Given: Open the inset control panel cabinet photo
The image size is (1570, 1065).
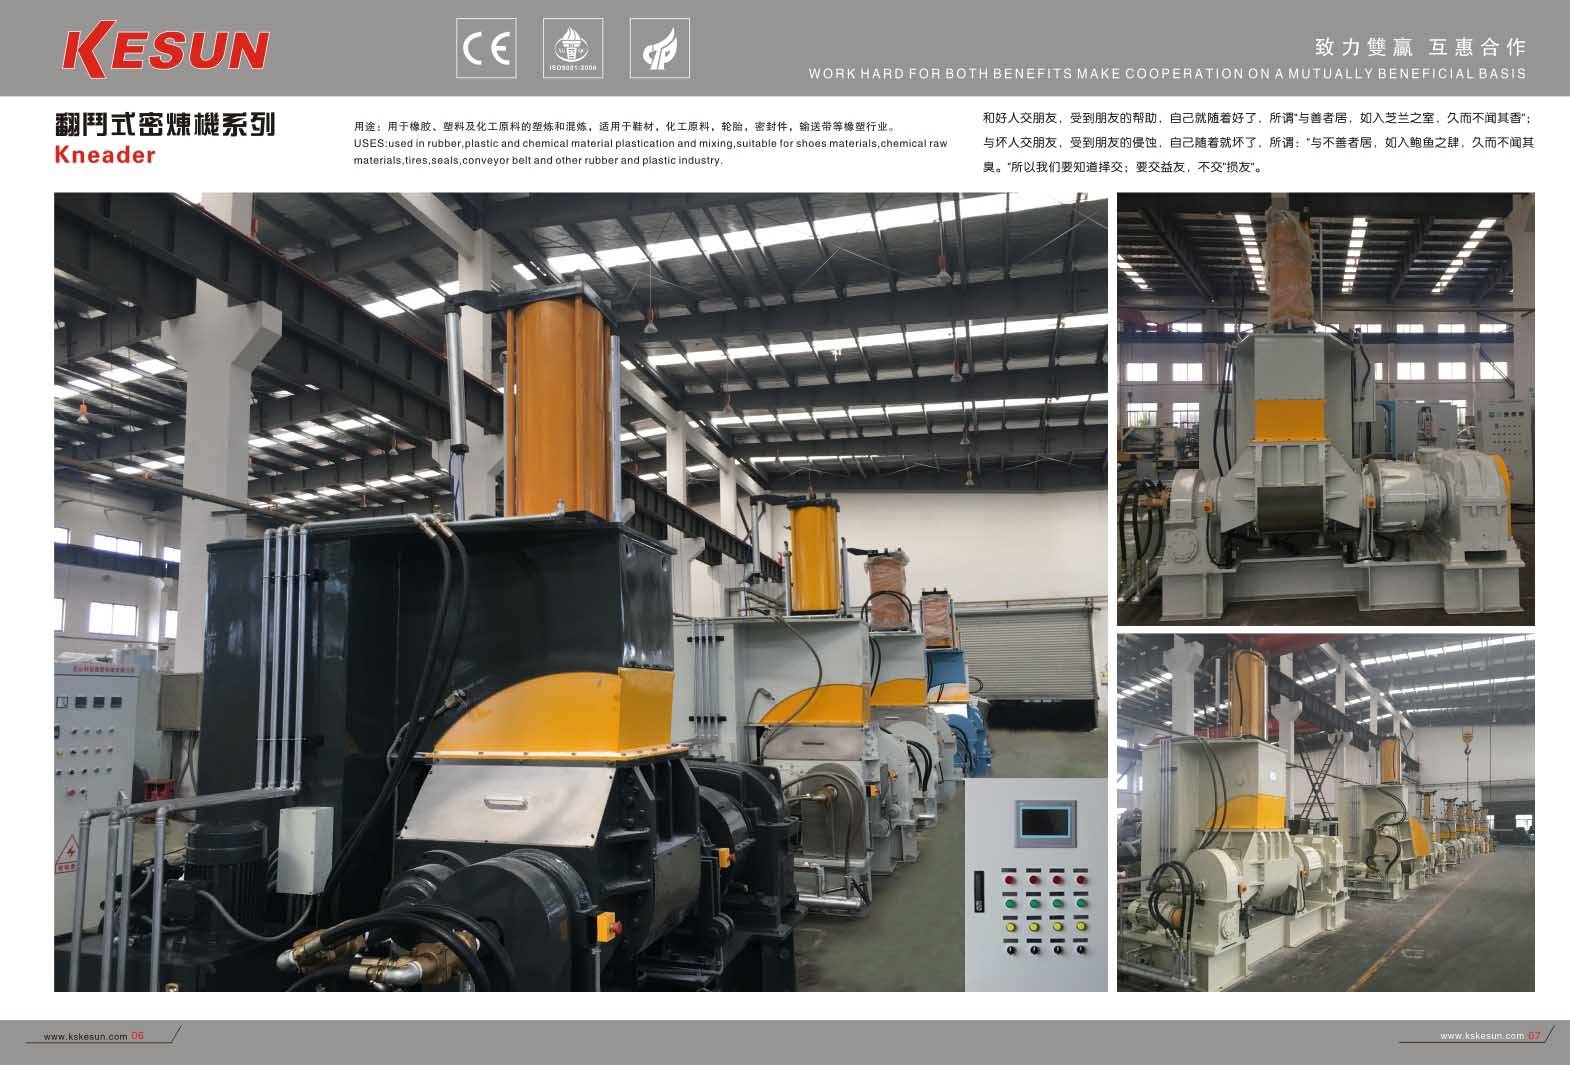Looking at the screenshot, I should pyautogui.click(x=1036, y=885).
